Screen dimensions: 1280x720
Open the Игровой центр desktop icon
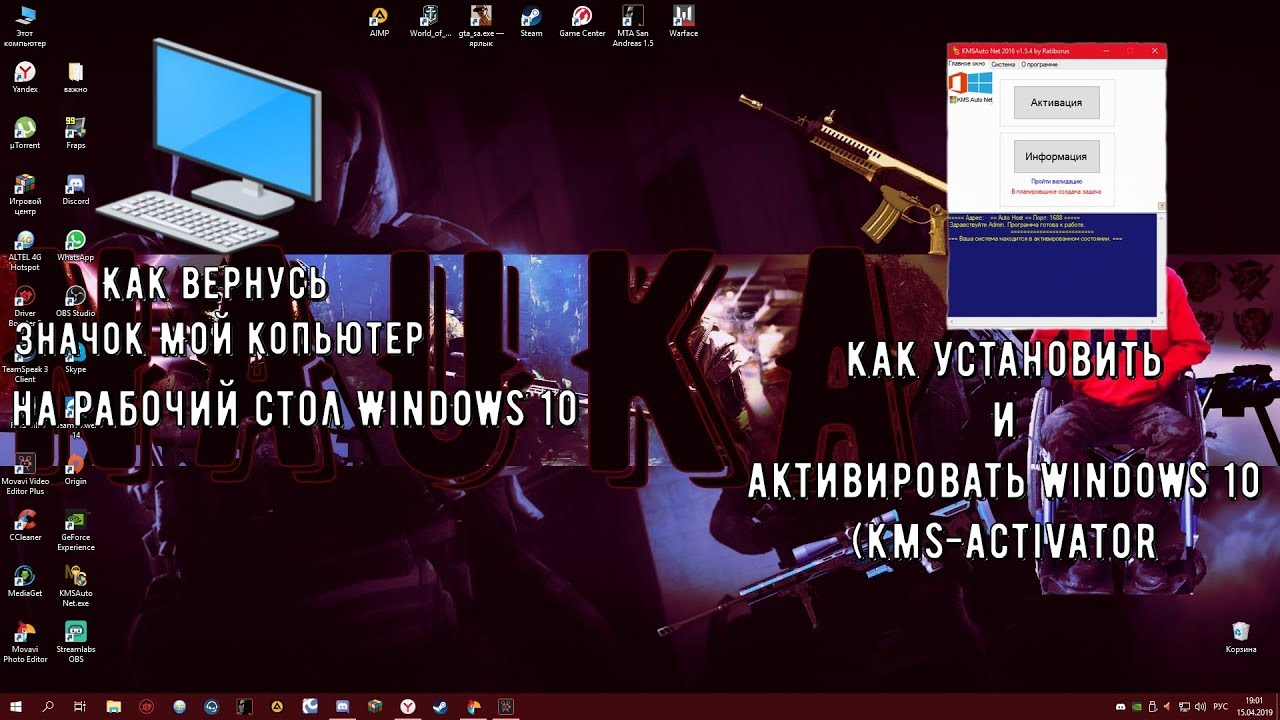[x=25, y=194]
